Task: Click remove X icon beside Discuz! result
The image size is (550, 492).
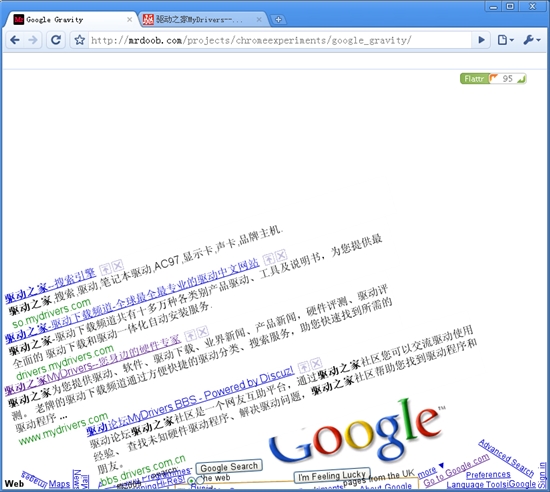Action: [316, 363]
